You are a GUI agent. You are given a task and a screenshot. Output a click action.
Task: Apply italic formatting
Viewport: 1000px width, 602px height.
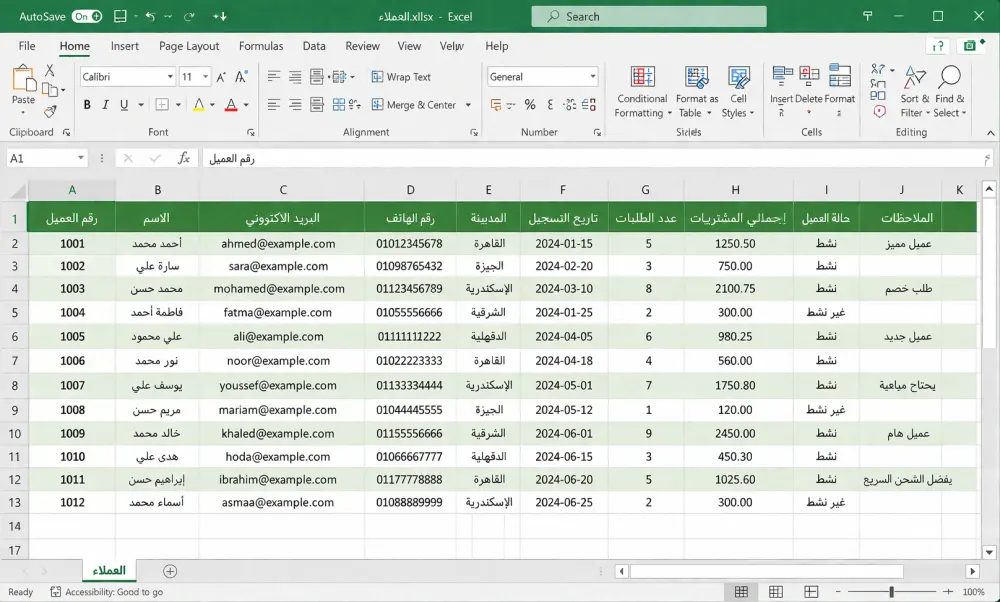(x=106, y=104)
